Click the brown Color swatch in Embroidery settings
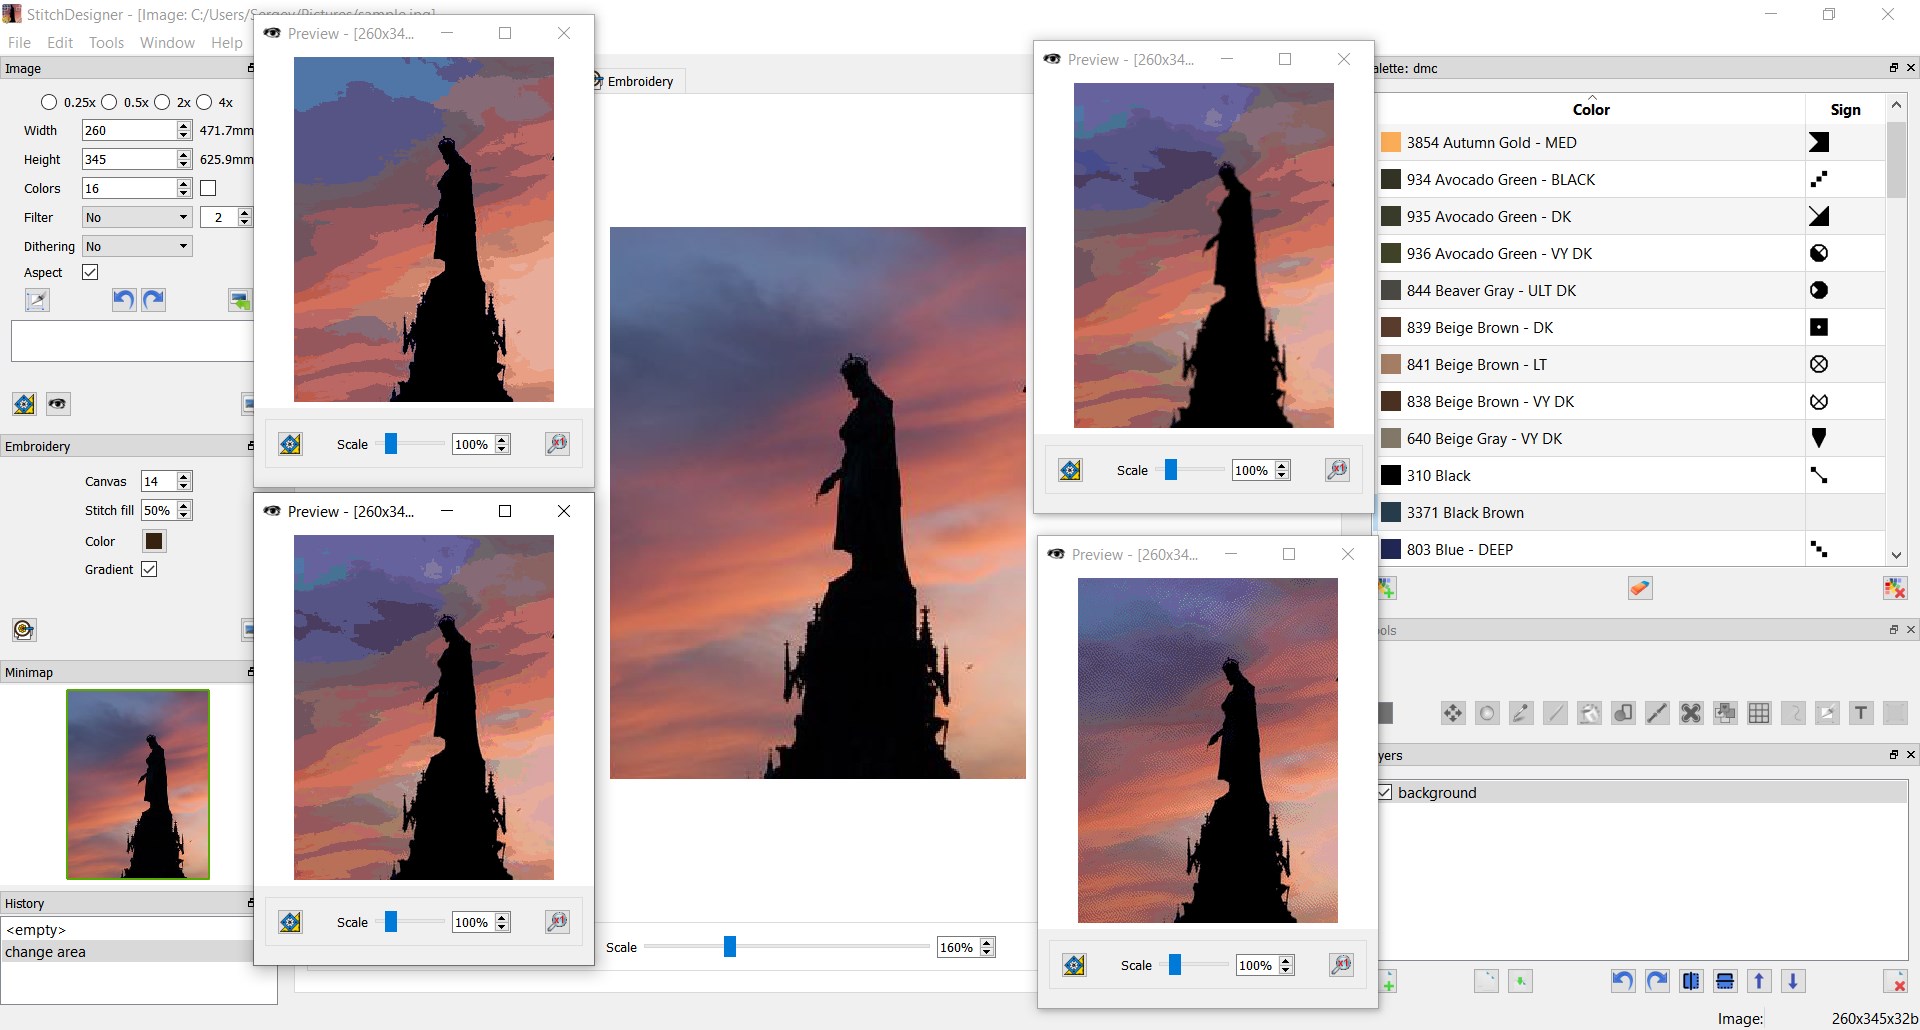This screenshot has height=1030, width=1920. pos(154,541)
